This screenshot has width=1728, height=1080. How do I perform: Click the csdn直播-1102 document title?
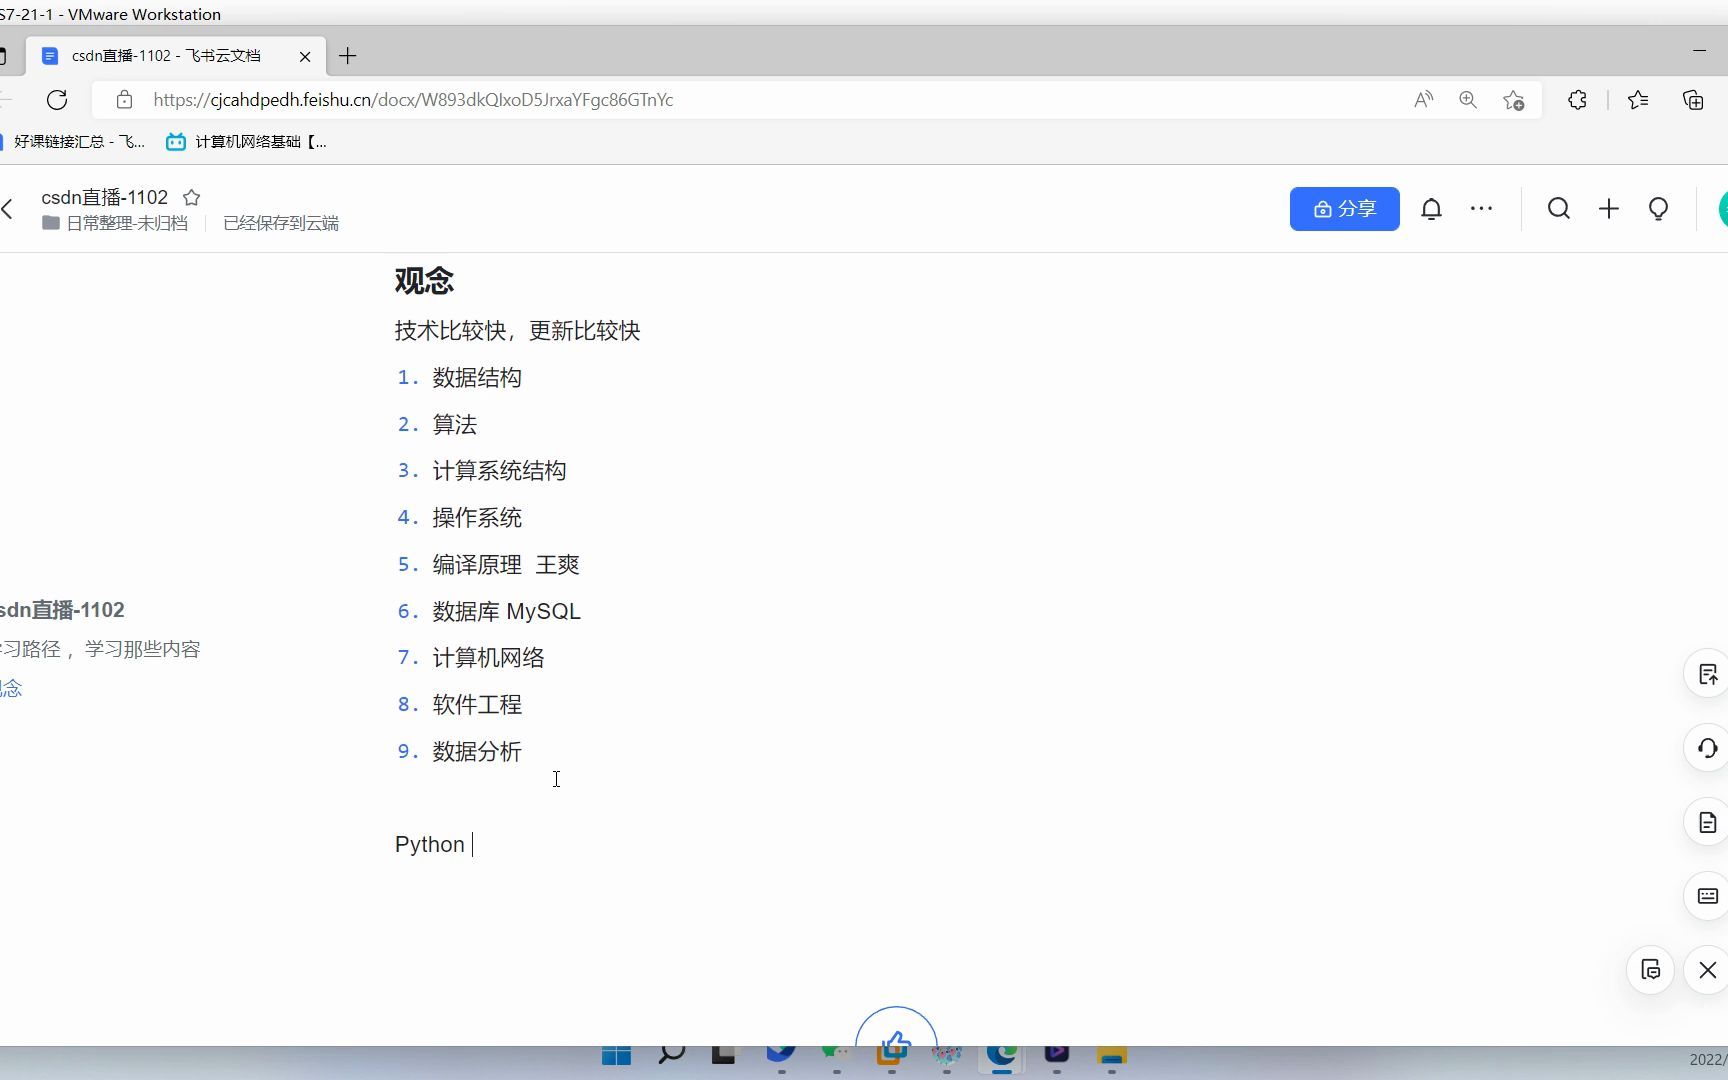pos(105,198)
